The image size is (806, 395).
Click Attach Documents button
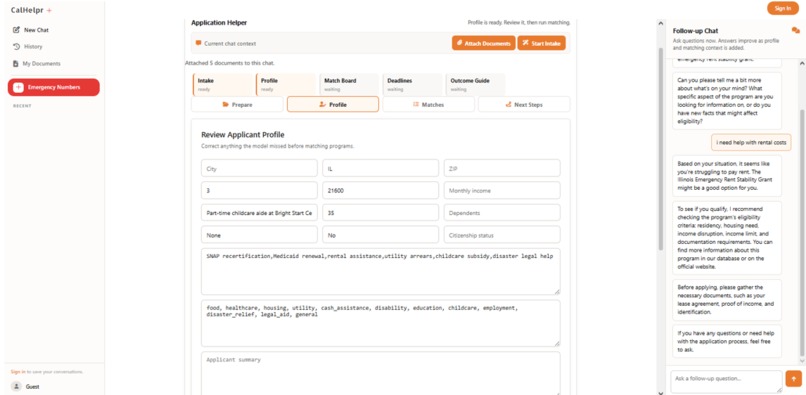tap(483, 43)
